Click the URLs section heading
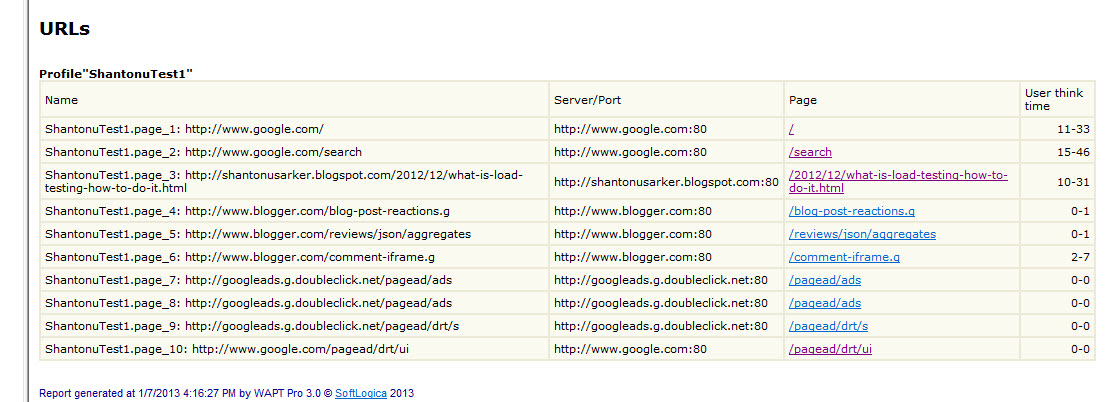1105x402 pixels. pos(64,29)
